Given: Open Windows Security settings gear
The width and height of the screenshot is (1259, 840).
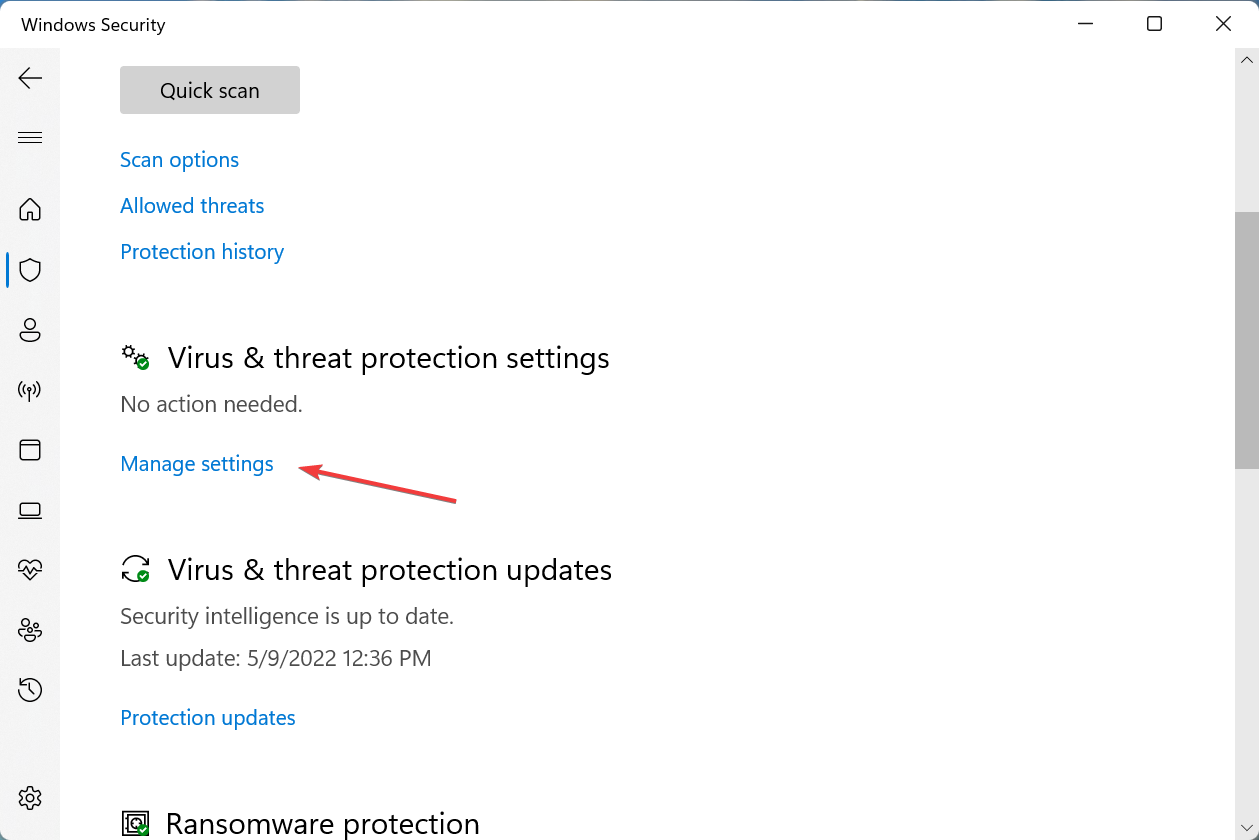Looking at the screenshot, I should click(30, 797).
